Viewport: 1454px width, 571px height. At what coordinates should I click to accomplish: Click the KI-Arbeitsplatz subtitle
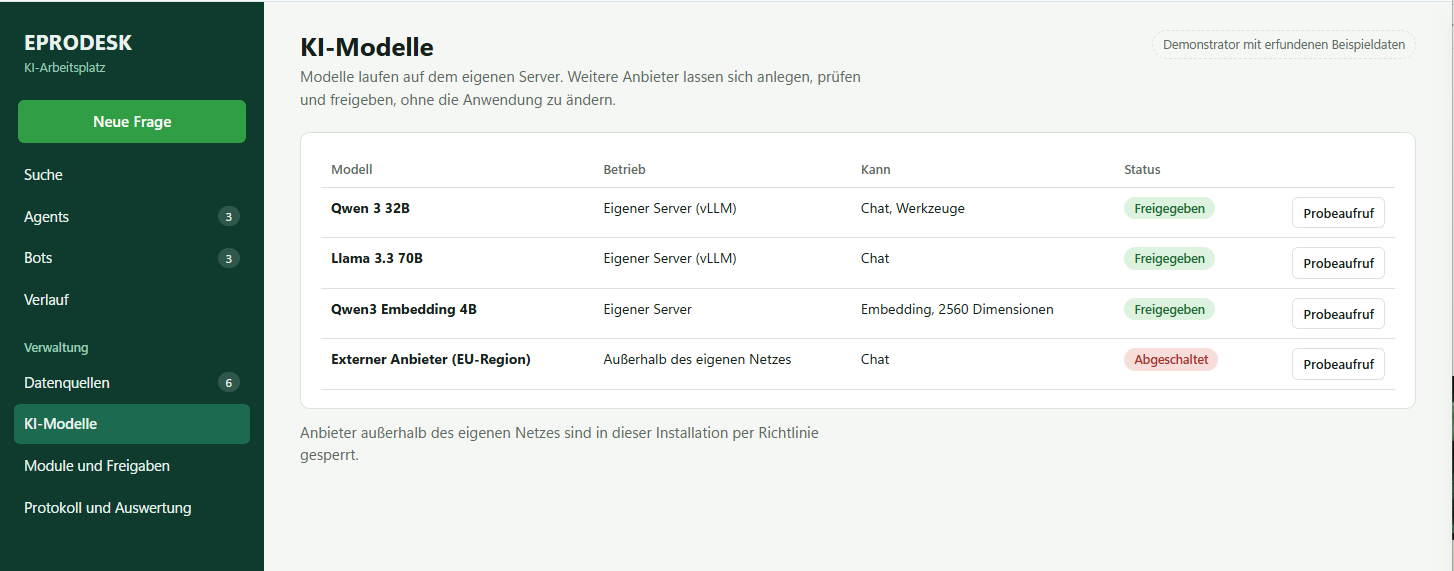(65, 69)
